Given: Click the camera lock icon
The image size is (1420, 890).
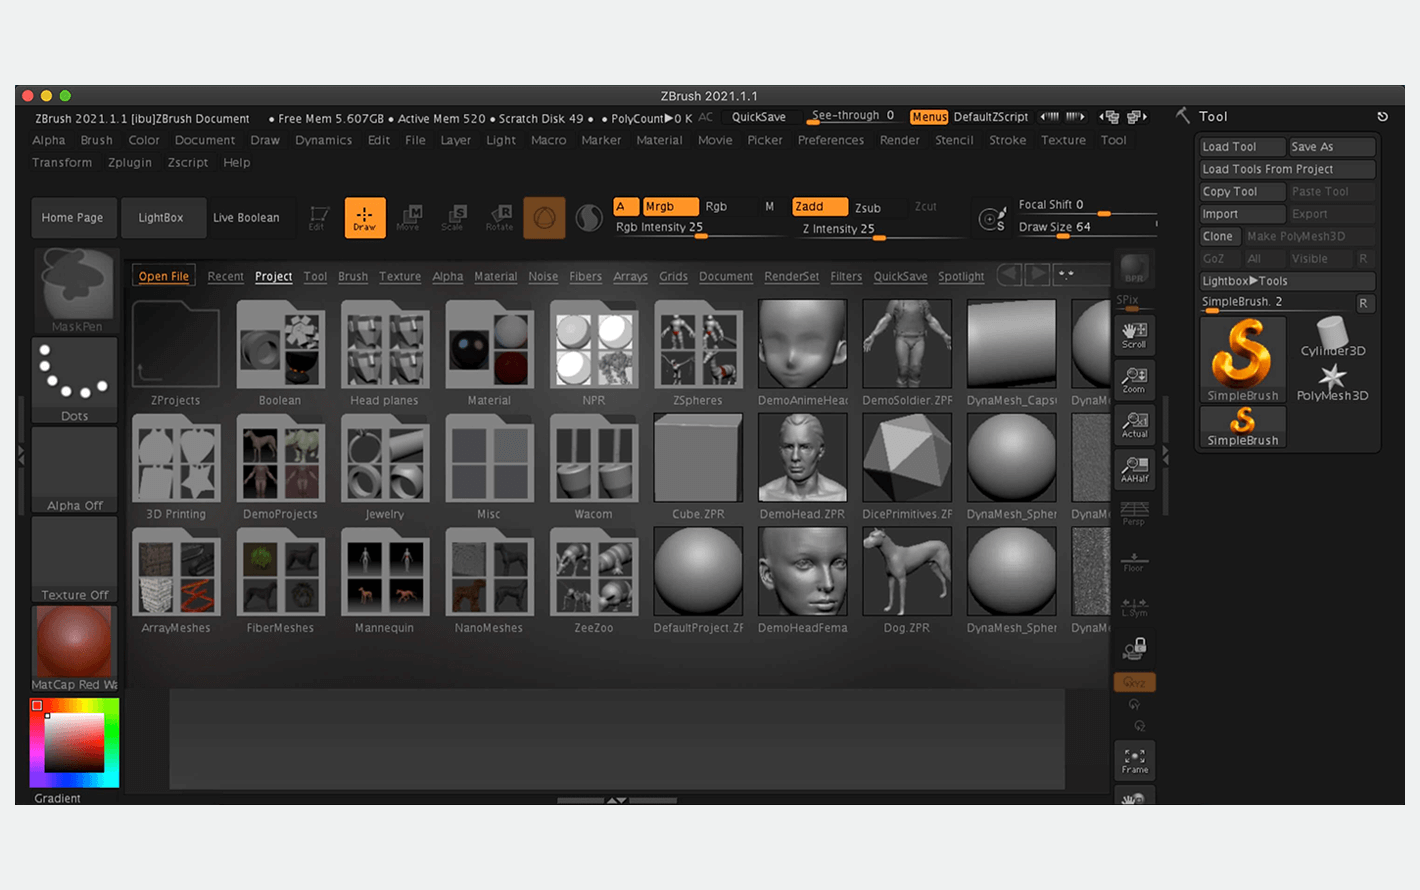Looking at the screenshot, I should point(1134,650).
